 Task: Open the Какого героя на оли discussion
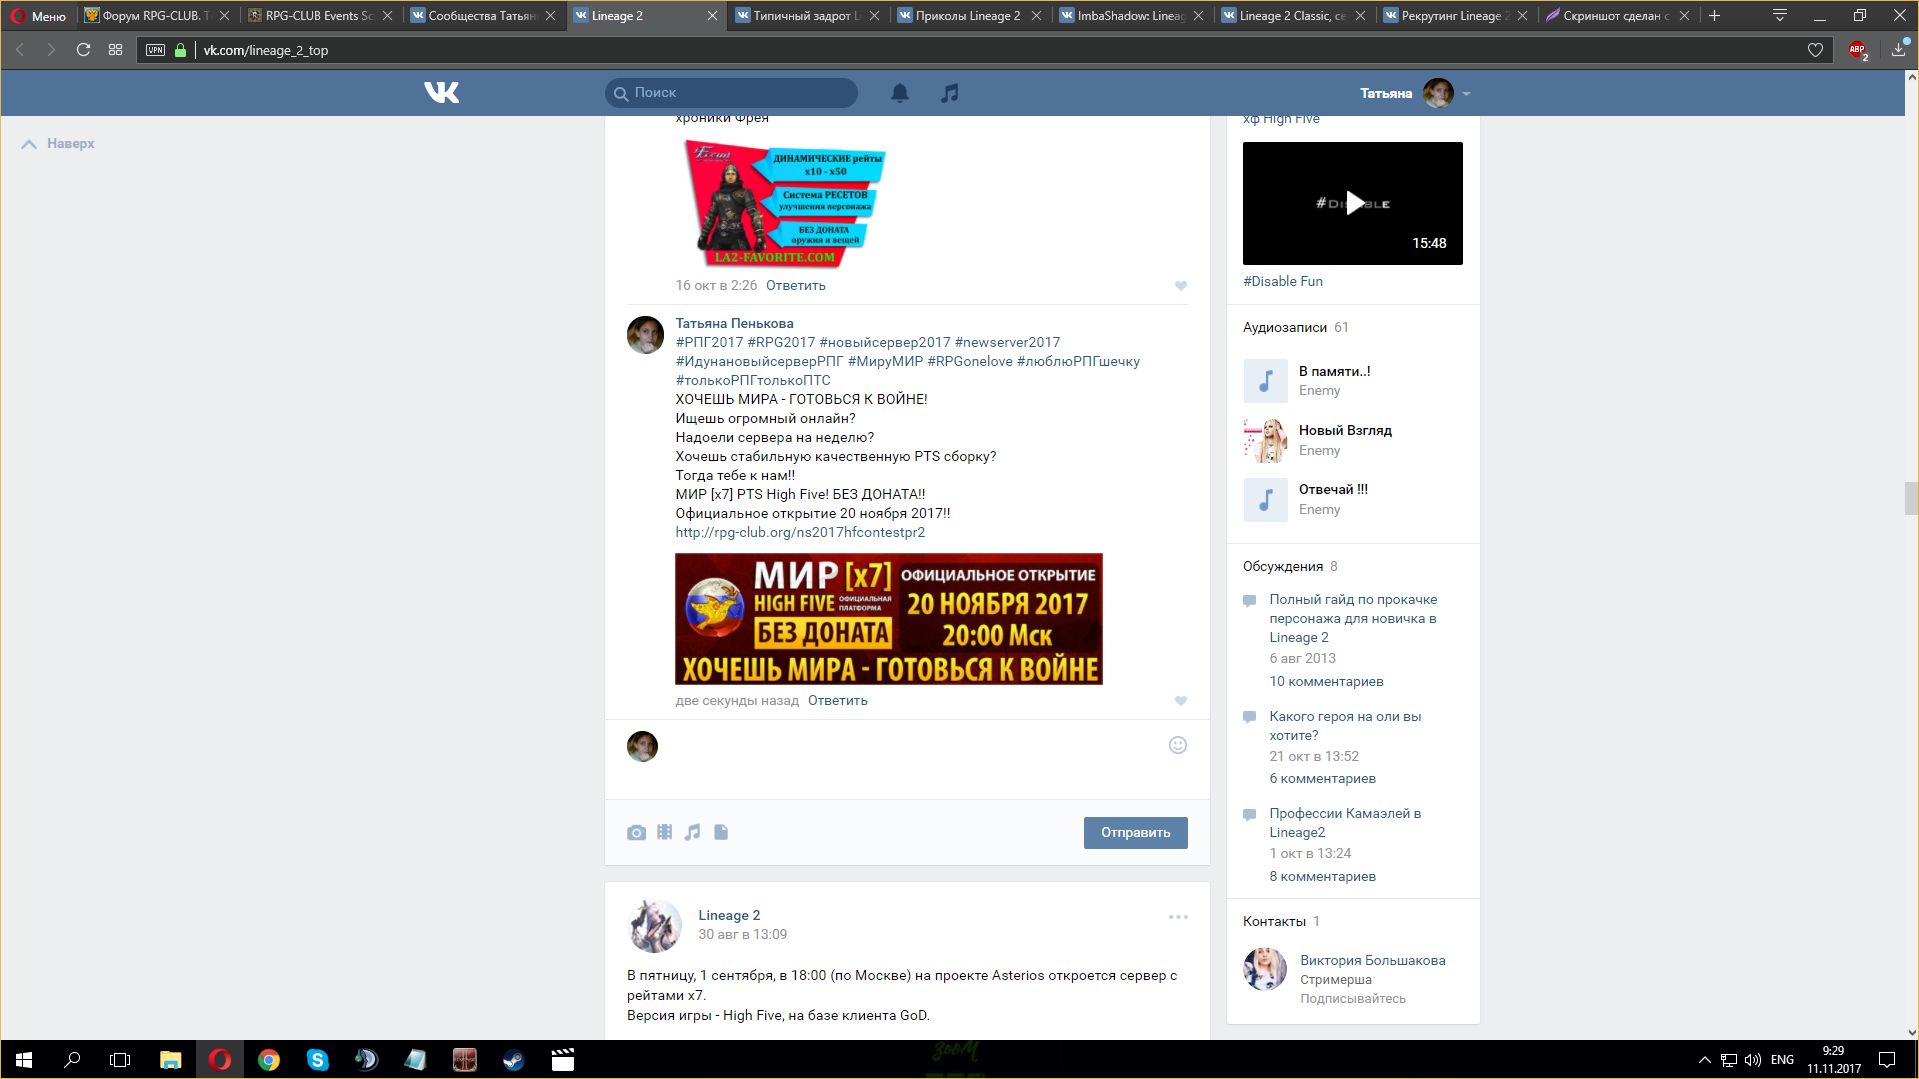(x=1345, y=726)
